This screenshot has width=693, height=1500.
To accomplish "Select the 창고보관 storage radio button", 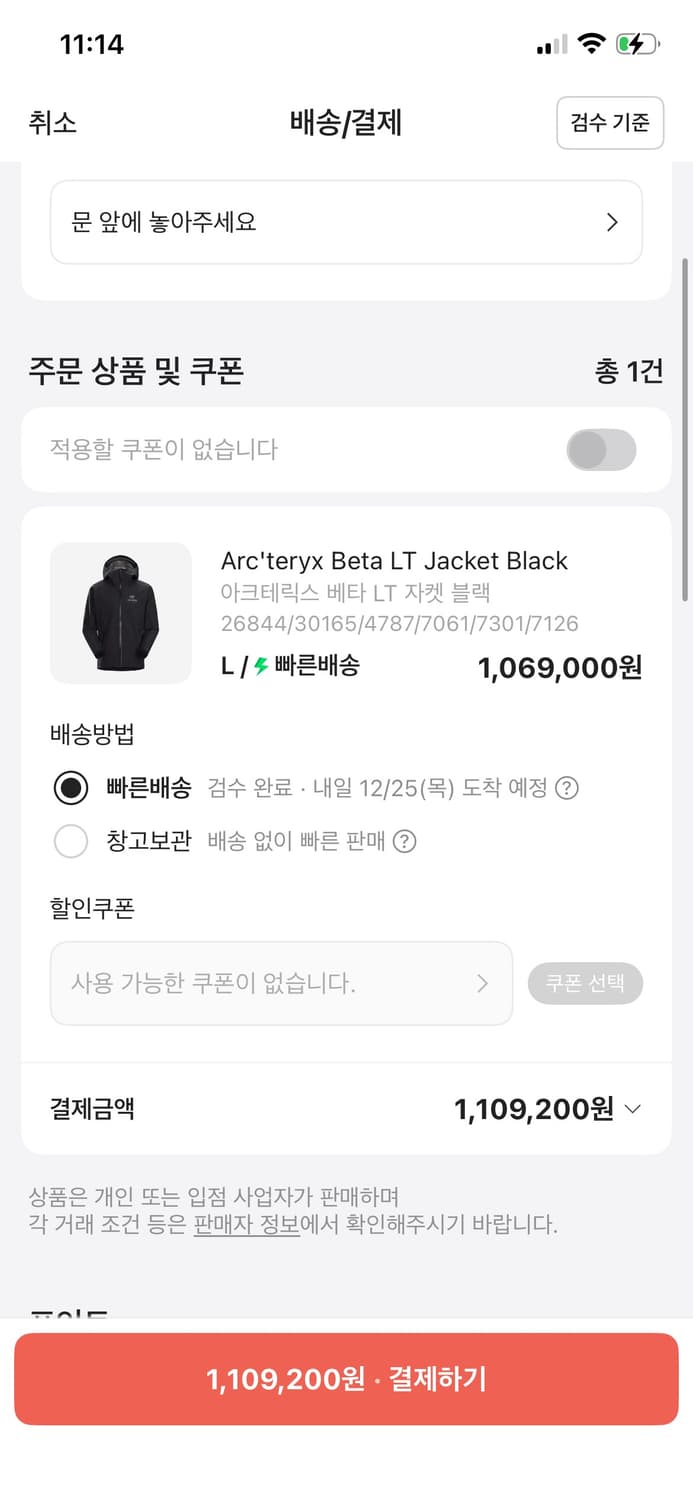I will coord(70,841).
